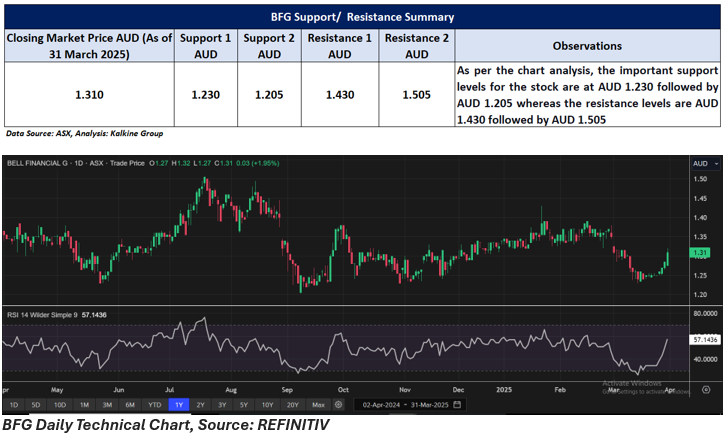Switch chart range to 2Y
The width and height of the screenshot is (723, 438).
[x=201, y=405]
